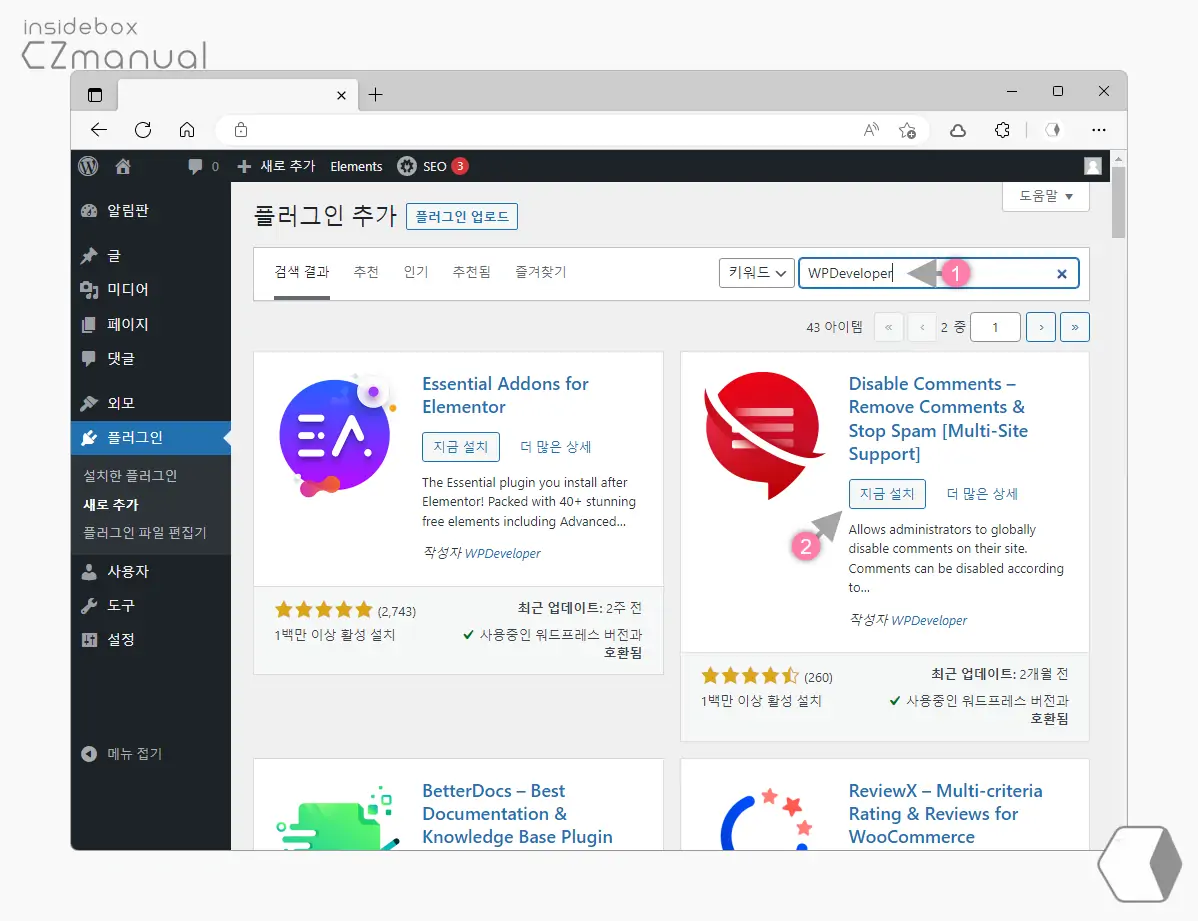Open the browser extensions puzzle icon
This screenshot has height=921, width=1198.
[1002, 130]
